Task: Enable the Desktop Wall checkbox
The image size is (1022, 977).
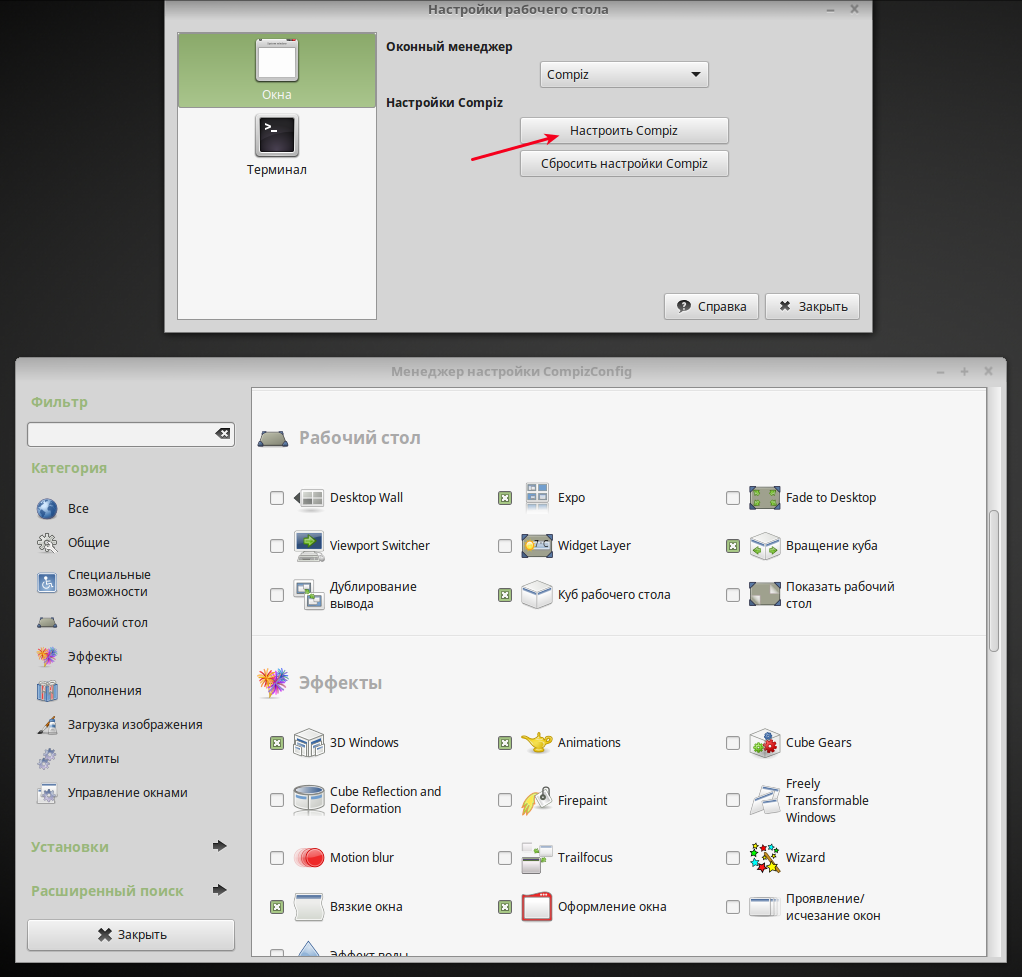Action: (277, 498)
